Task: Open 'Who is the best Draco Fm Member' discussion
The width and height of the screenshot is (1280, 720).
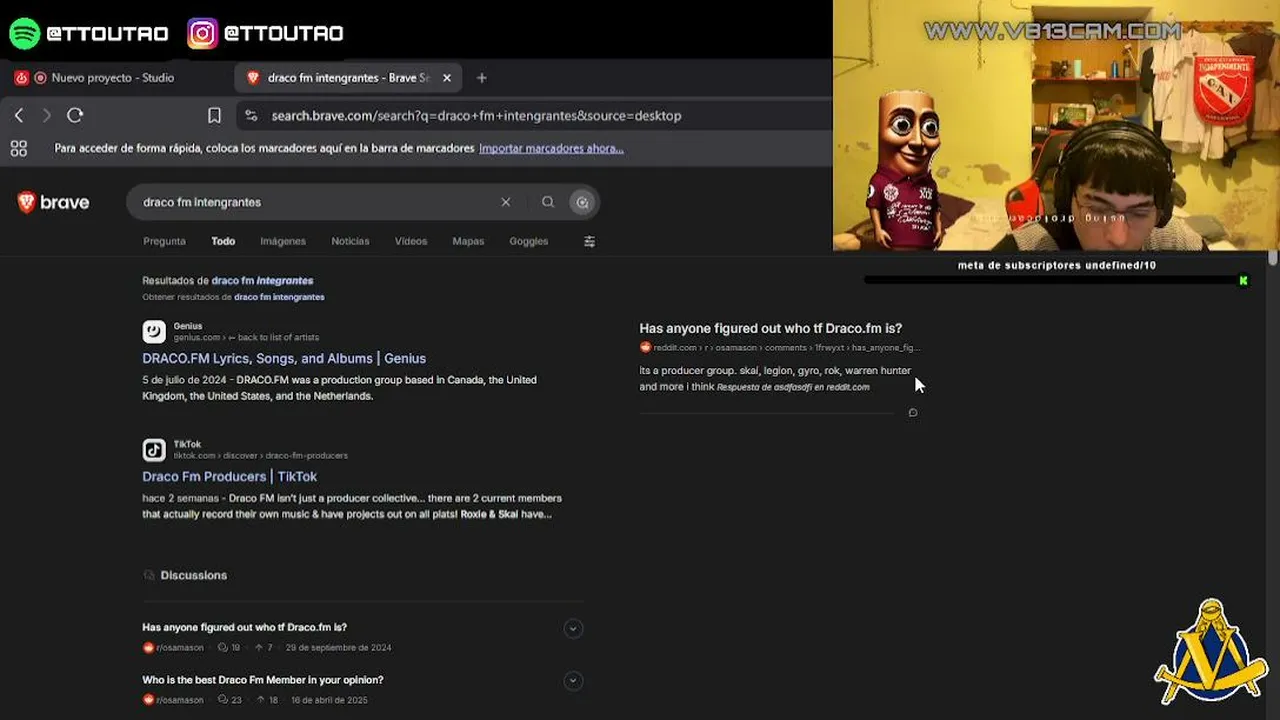Action: click(x=263, y=680)
